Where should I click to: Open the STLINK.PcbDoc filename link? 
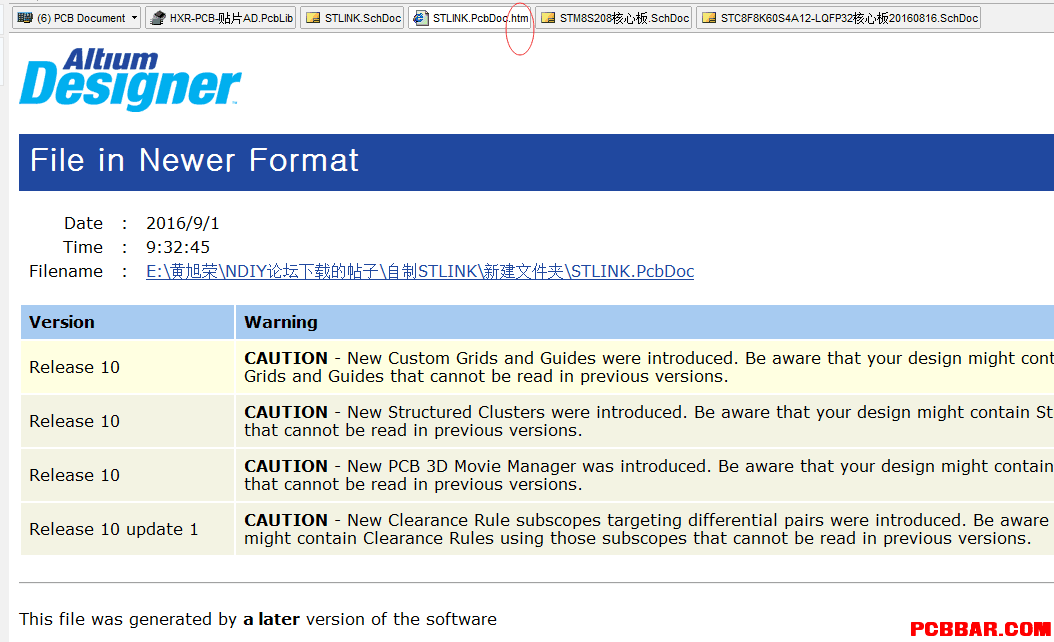[x=420, y=272]
